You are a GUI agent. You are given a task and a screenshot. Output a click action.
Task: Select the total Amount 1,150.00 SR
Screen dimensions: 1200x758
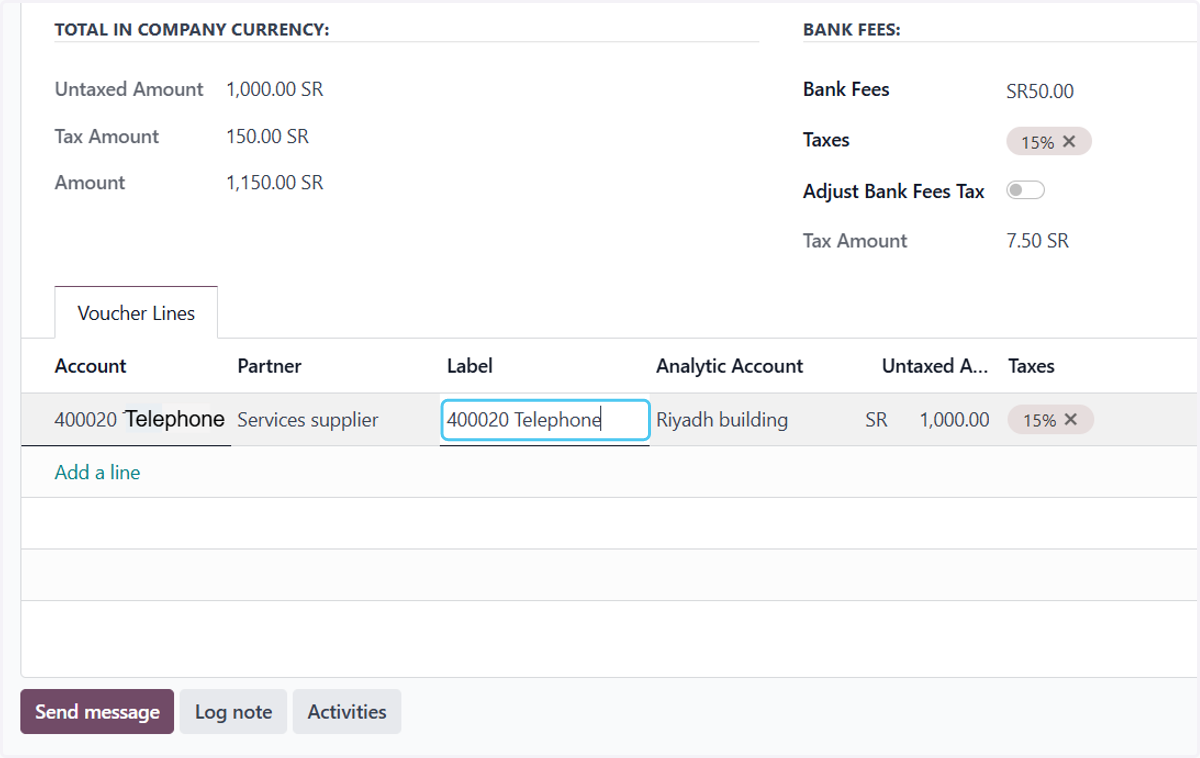(275, 182)
